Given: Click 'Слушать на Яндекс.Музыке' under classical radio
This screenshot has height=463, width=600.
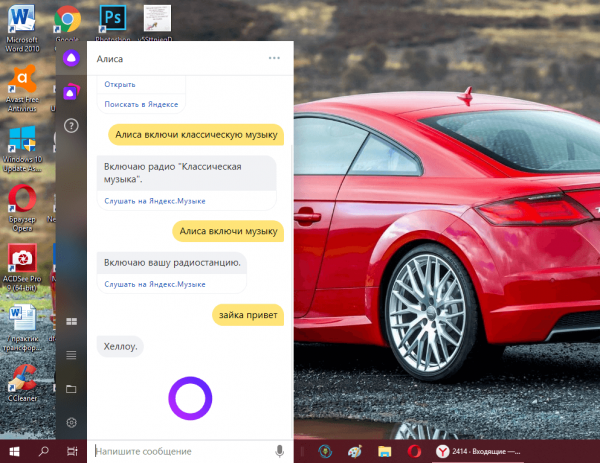Looking at the screenshot, I should click(155, 201).
